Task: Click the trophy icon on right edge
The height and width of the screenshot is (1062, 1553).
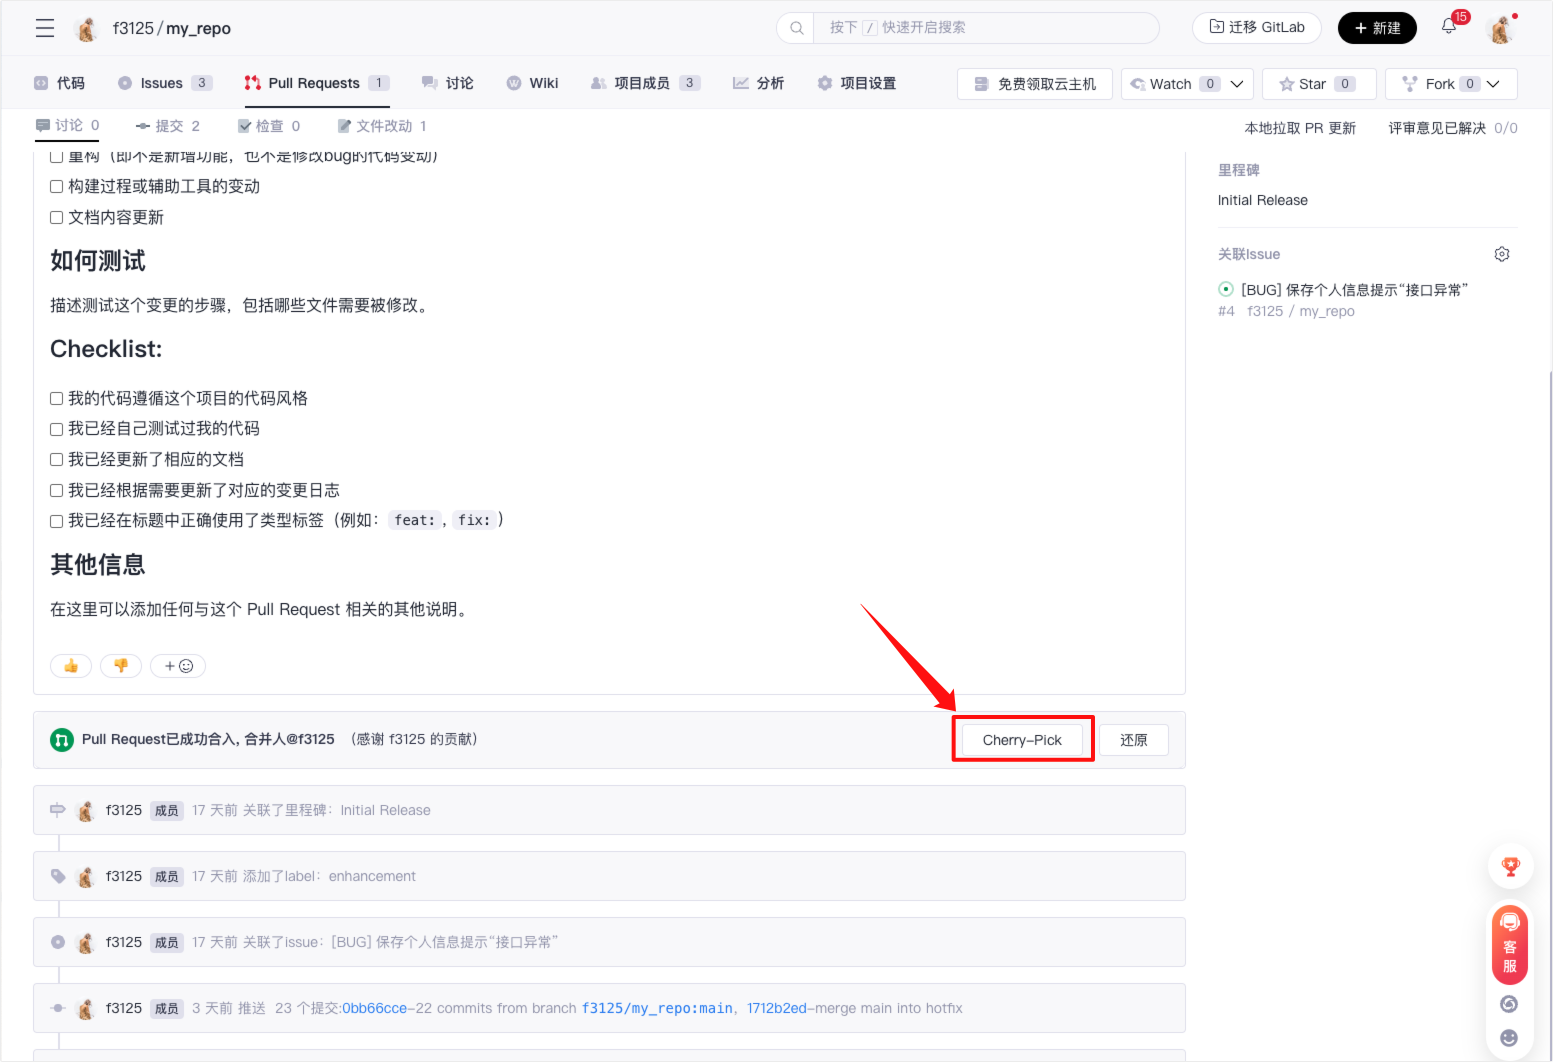Action: click(1510, 867)
